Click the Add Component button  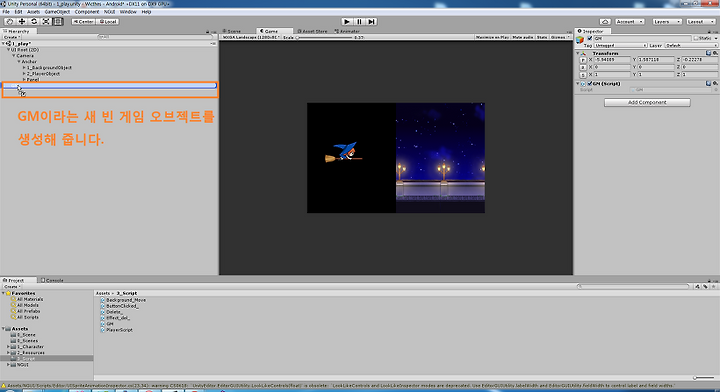(x=647, y=102)
